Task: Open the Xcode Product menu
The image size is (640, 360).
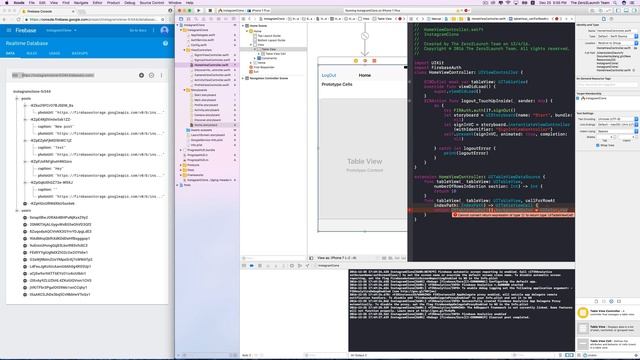Action: [113, 2]
